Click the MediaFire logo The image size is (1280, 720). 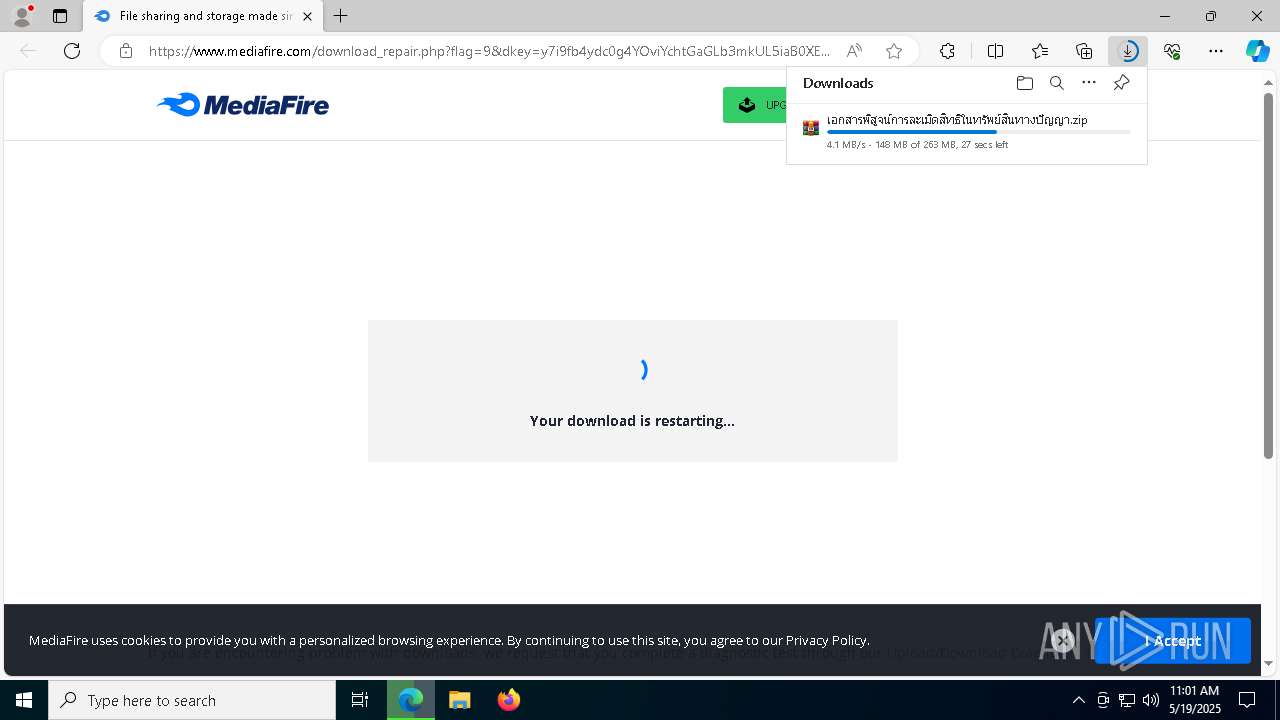(x=243, y=104)
